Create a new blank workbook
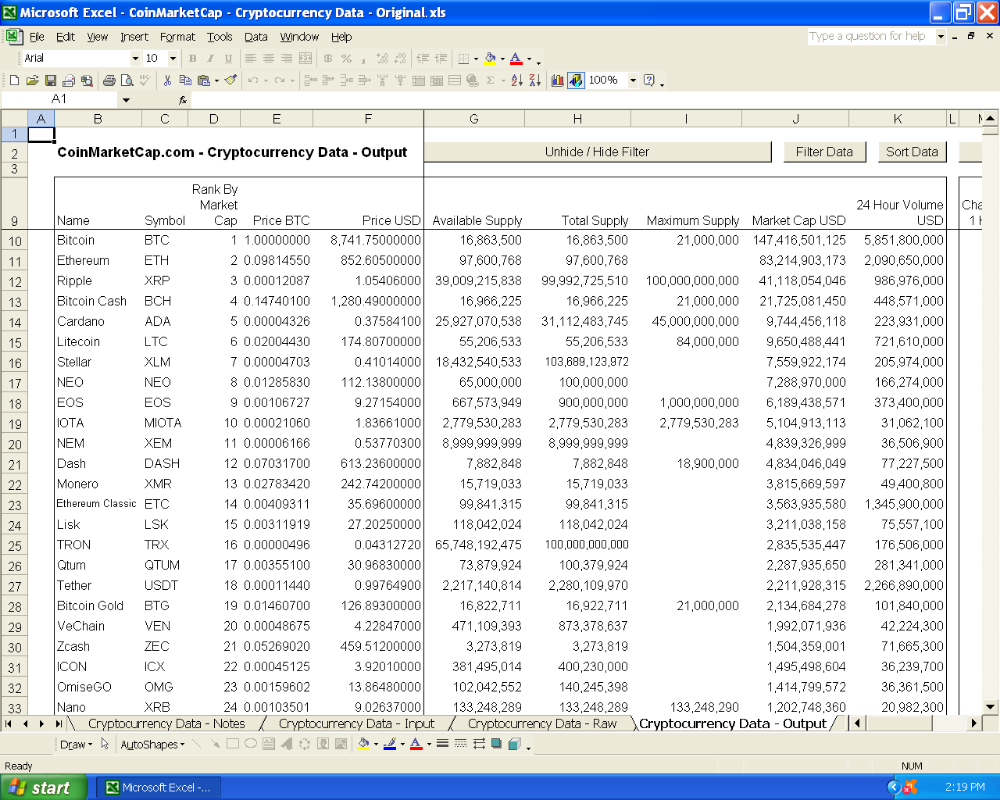1000x800 pixels. [14, 80]
